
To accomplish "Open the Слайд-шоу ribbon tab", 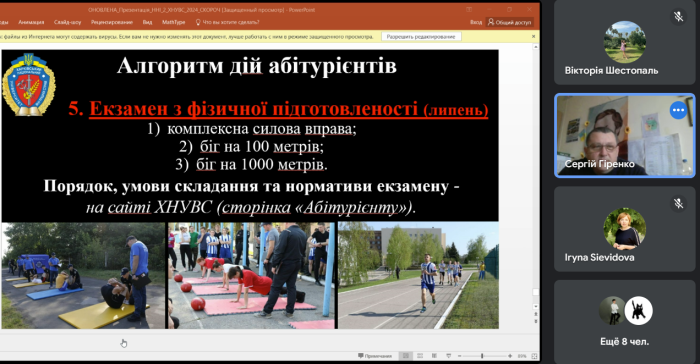I will pyautogui.click(x=67, y=22).
